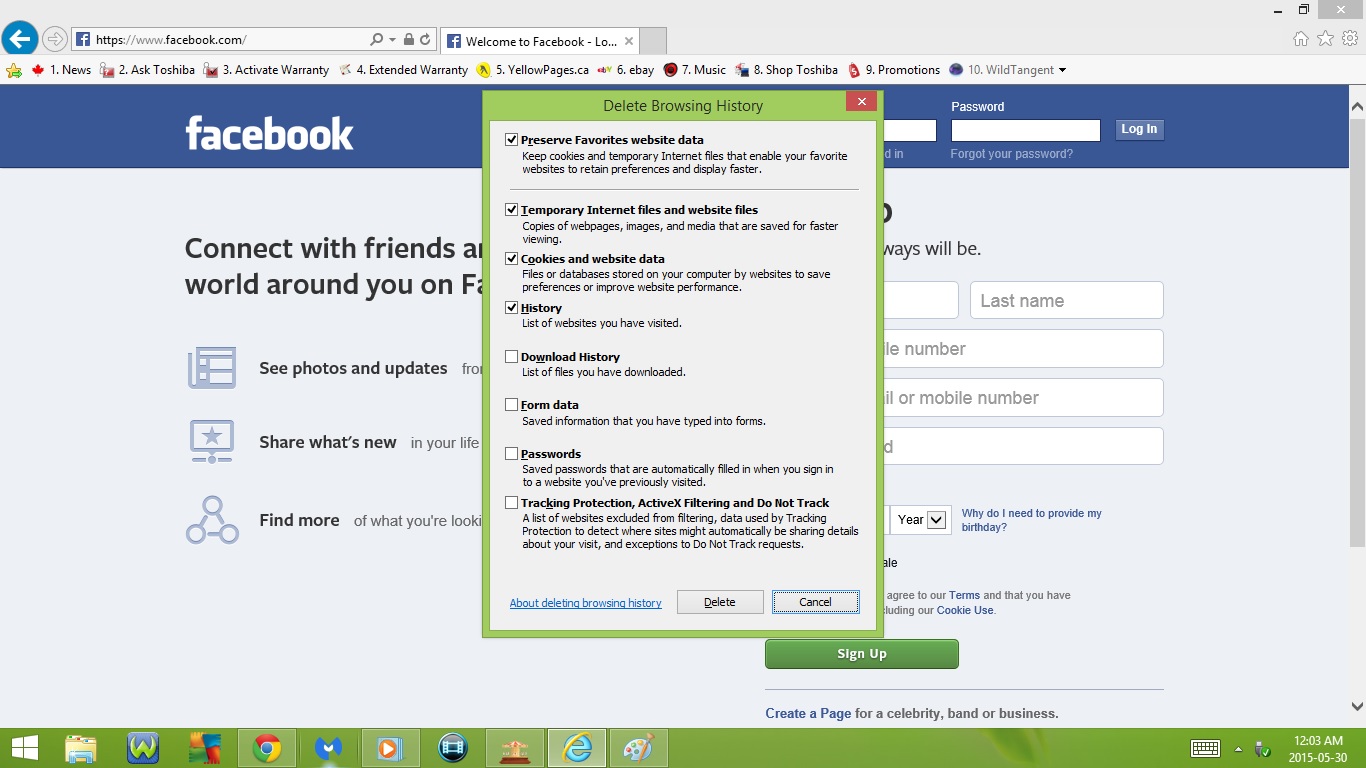1366x768 pixels.
Task: Click the network icon beside Find more
Action: click(212, 520)
